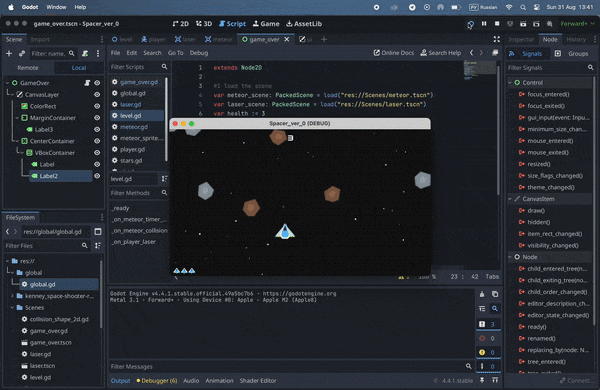
Task: Expand the kenney_space-shooter folder
Action: [12, 296]
